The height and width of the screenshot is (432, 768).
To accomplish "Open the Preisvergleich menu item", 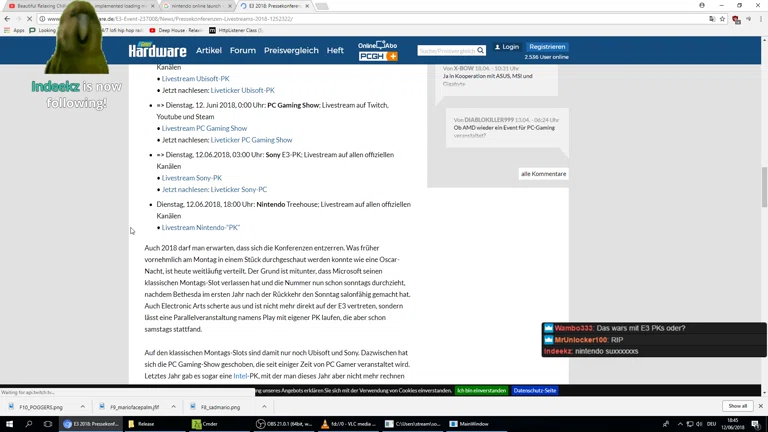I will click(291, 50).
